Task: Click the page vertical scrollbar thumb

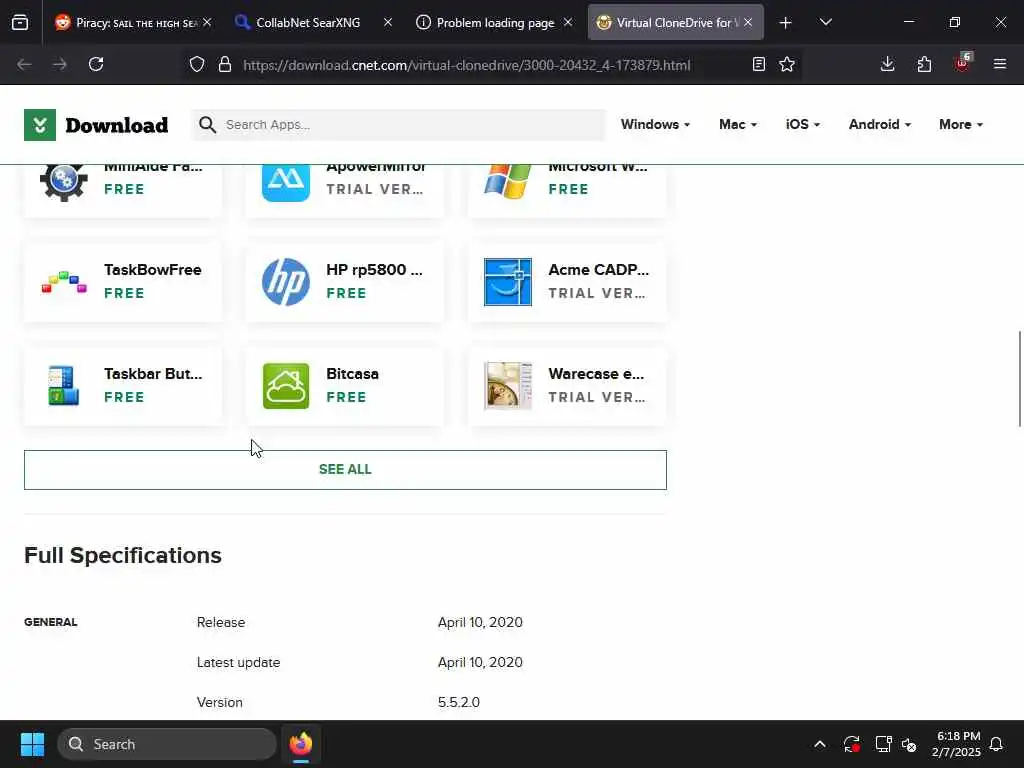Action: 1019,379
